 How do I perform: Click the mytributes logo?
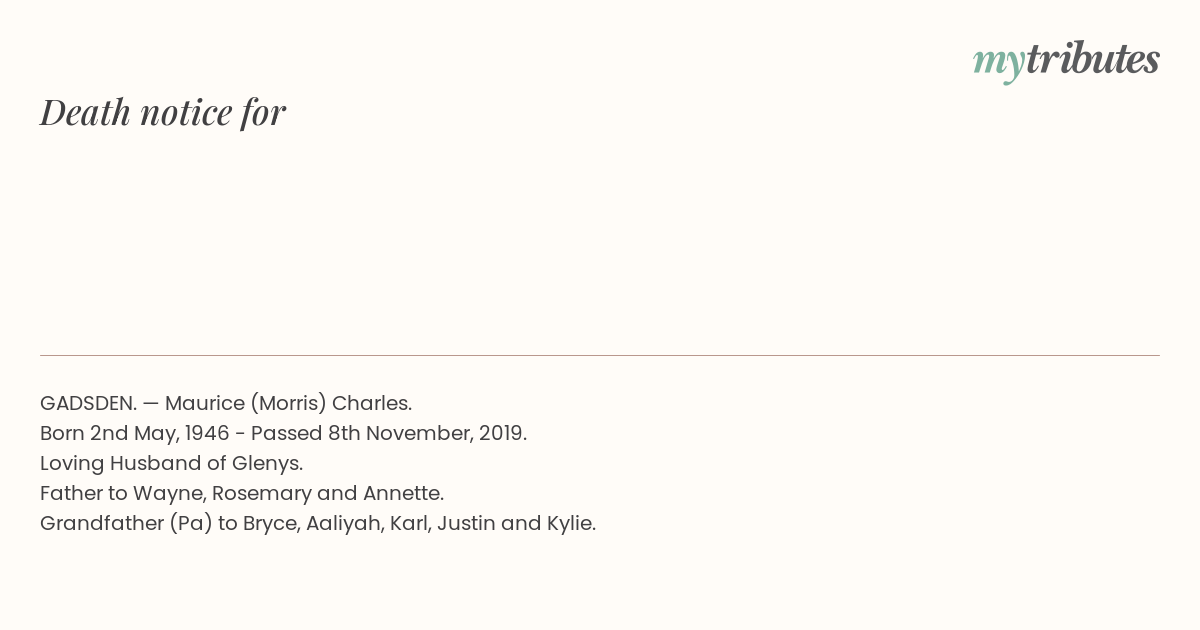tap(1066, 61)
